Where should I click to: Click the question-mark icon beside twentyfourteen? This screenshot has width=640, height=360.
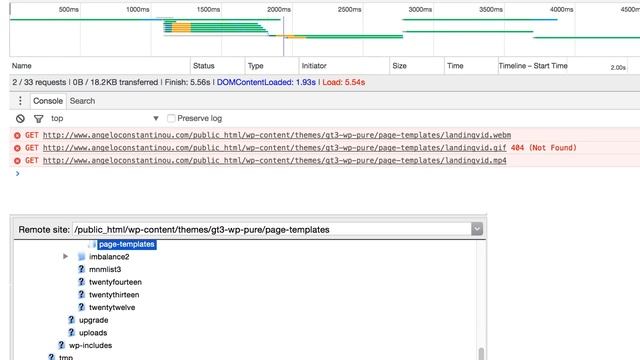pyautogui.click(x=81, y=282)
